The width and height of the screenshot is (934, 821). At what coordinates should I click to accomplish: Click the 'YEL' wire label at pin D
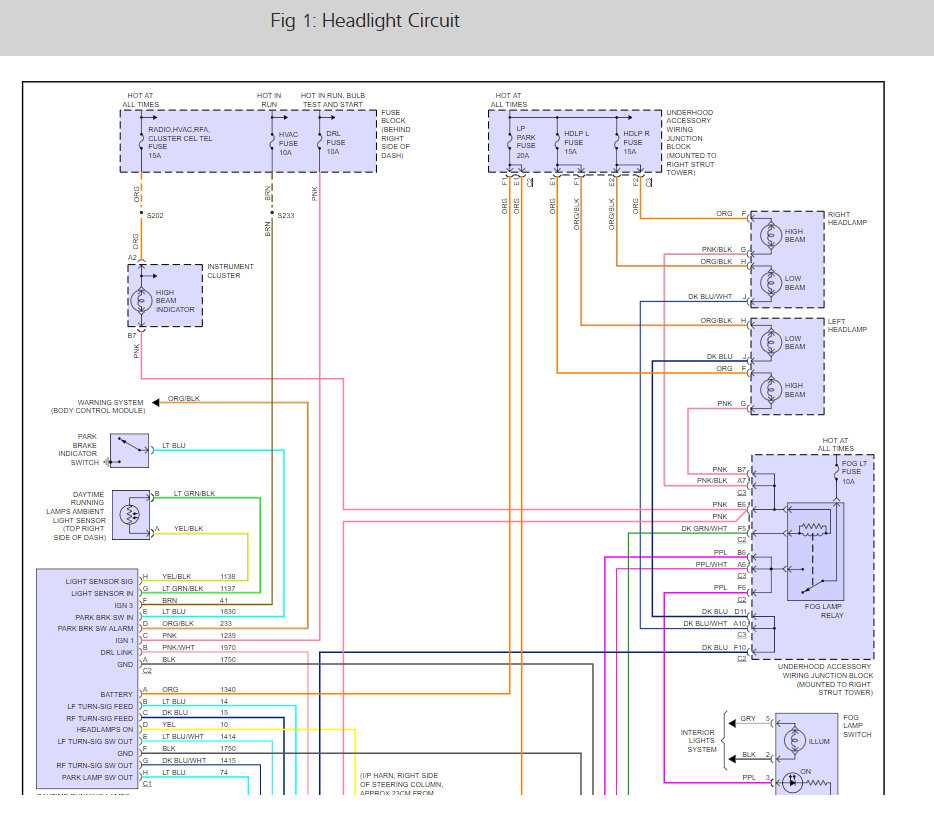[x=169, y=725]
